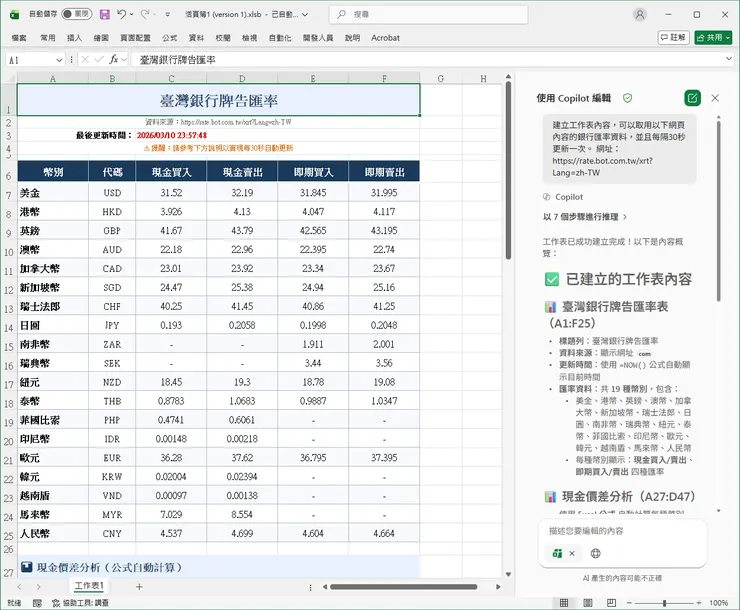Image resolution: width=740 pixels, height=610 pixels.
Task: Remove the attached workbook chip with X
Action: (572, 554)
